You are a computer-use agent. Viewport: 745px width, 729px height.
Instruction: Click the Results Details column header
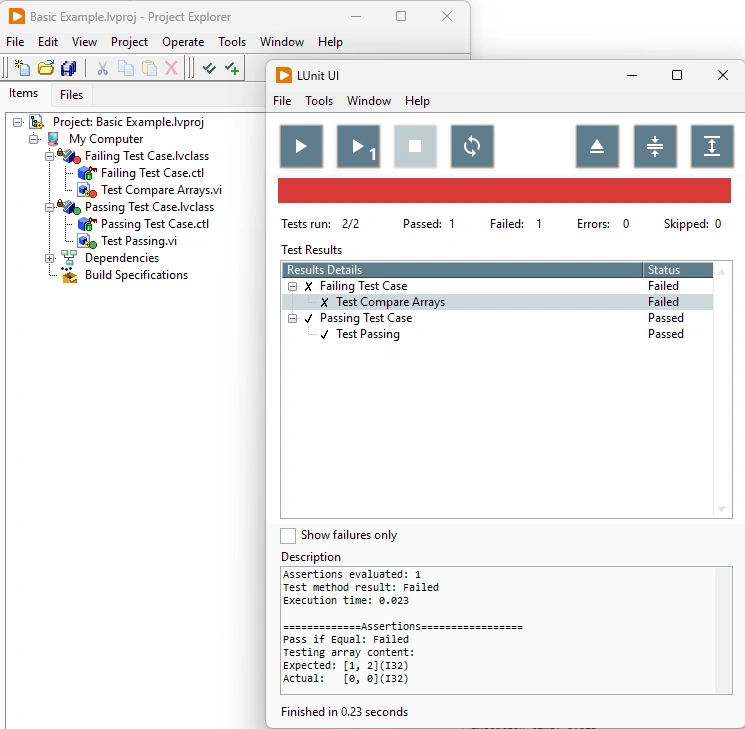coord(462,270)
